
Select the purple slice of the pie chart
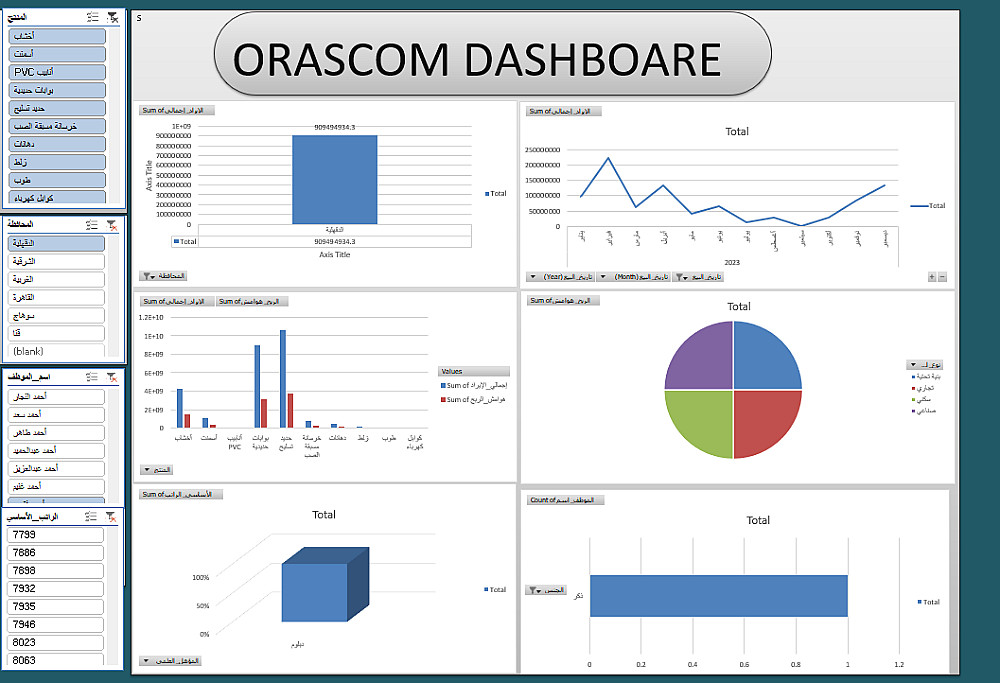tap(704, 360)
